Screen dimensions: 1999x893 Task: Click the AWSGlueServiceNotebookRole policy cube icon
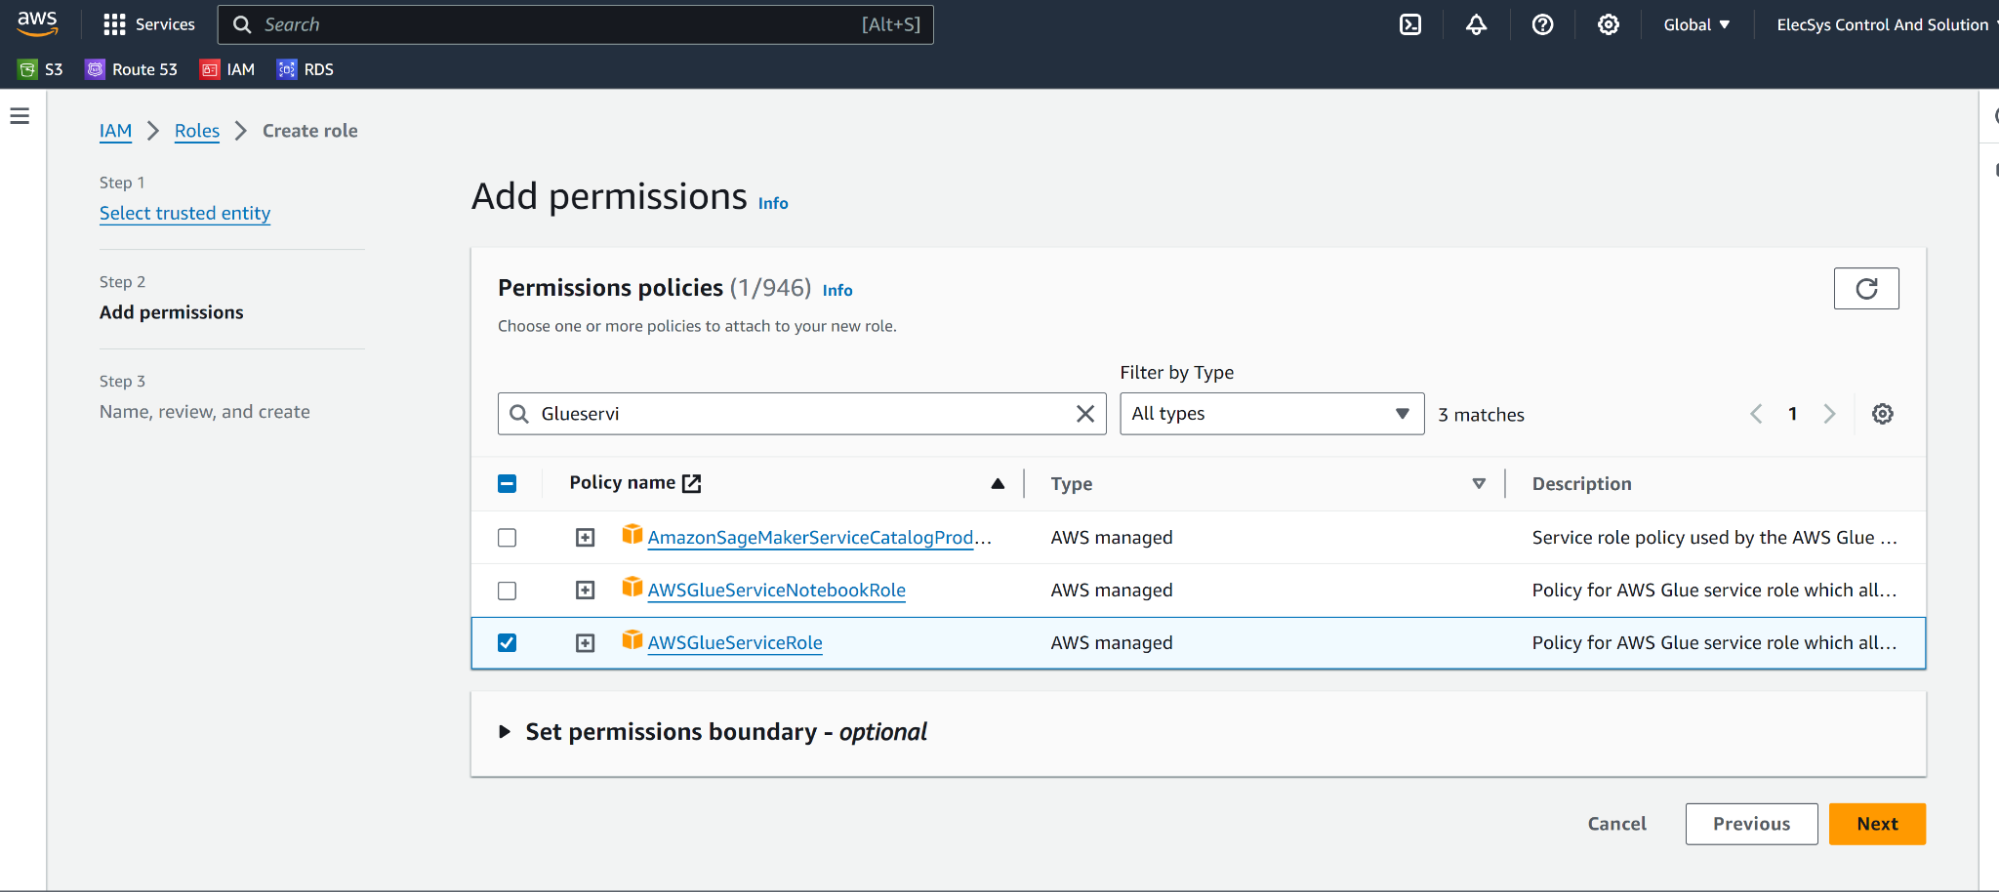click(x=632, y=587)
